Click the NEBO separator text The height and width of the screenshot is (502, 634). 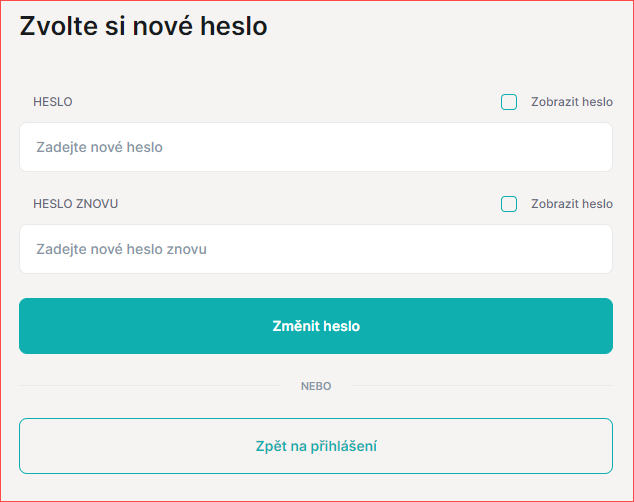click(x=316, y=386)
